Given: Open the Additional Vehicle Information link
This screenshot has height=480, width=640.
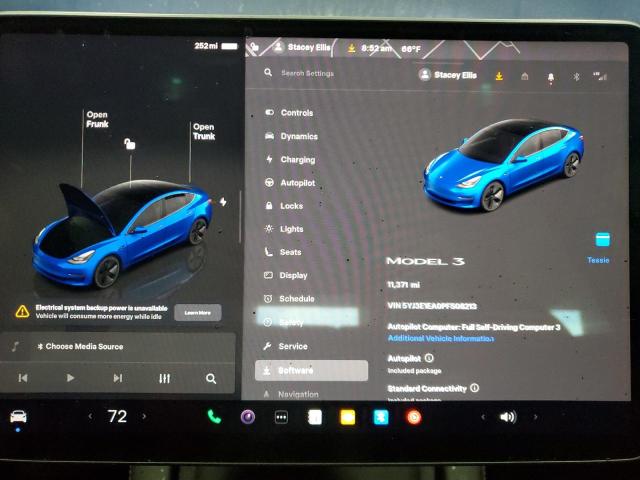Looking at the screenshot, I should [440, 339].
